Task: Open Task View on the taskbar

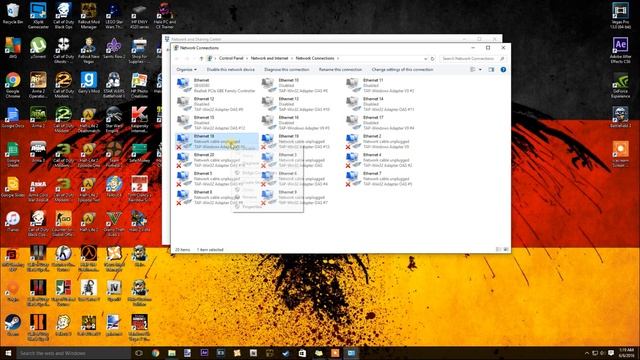Action: tap(139, 353)
